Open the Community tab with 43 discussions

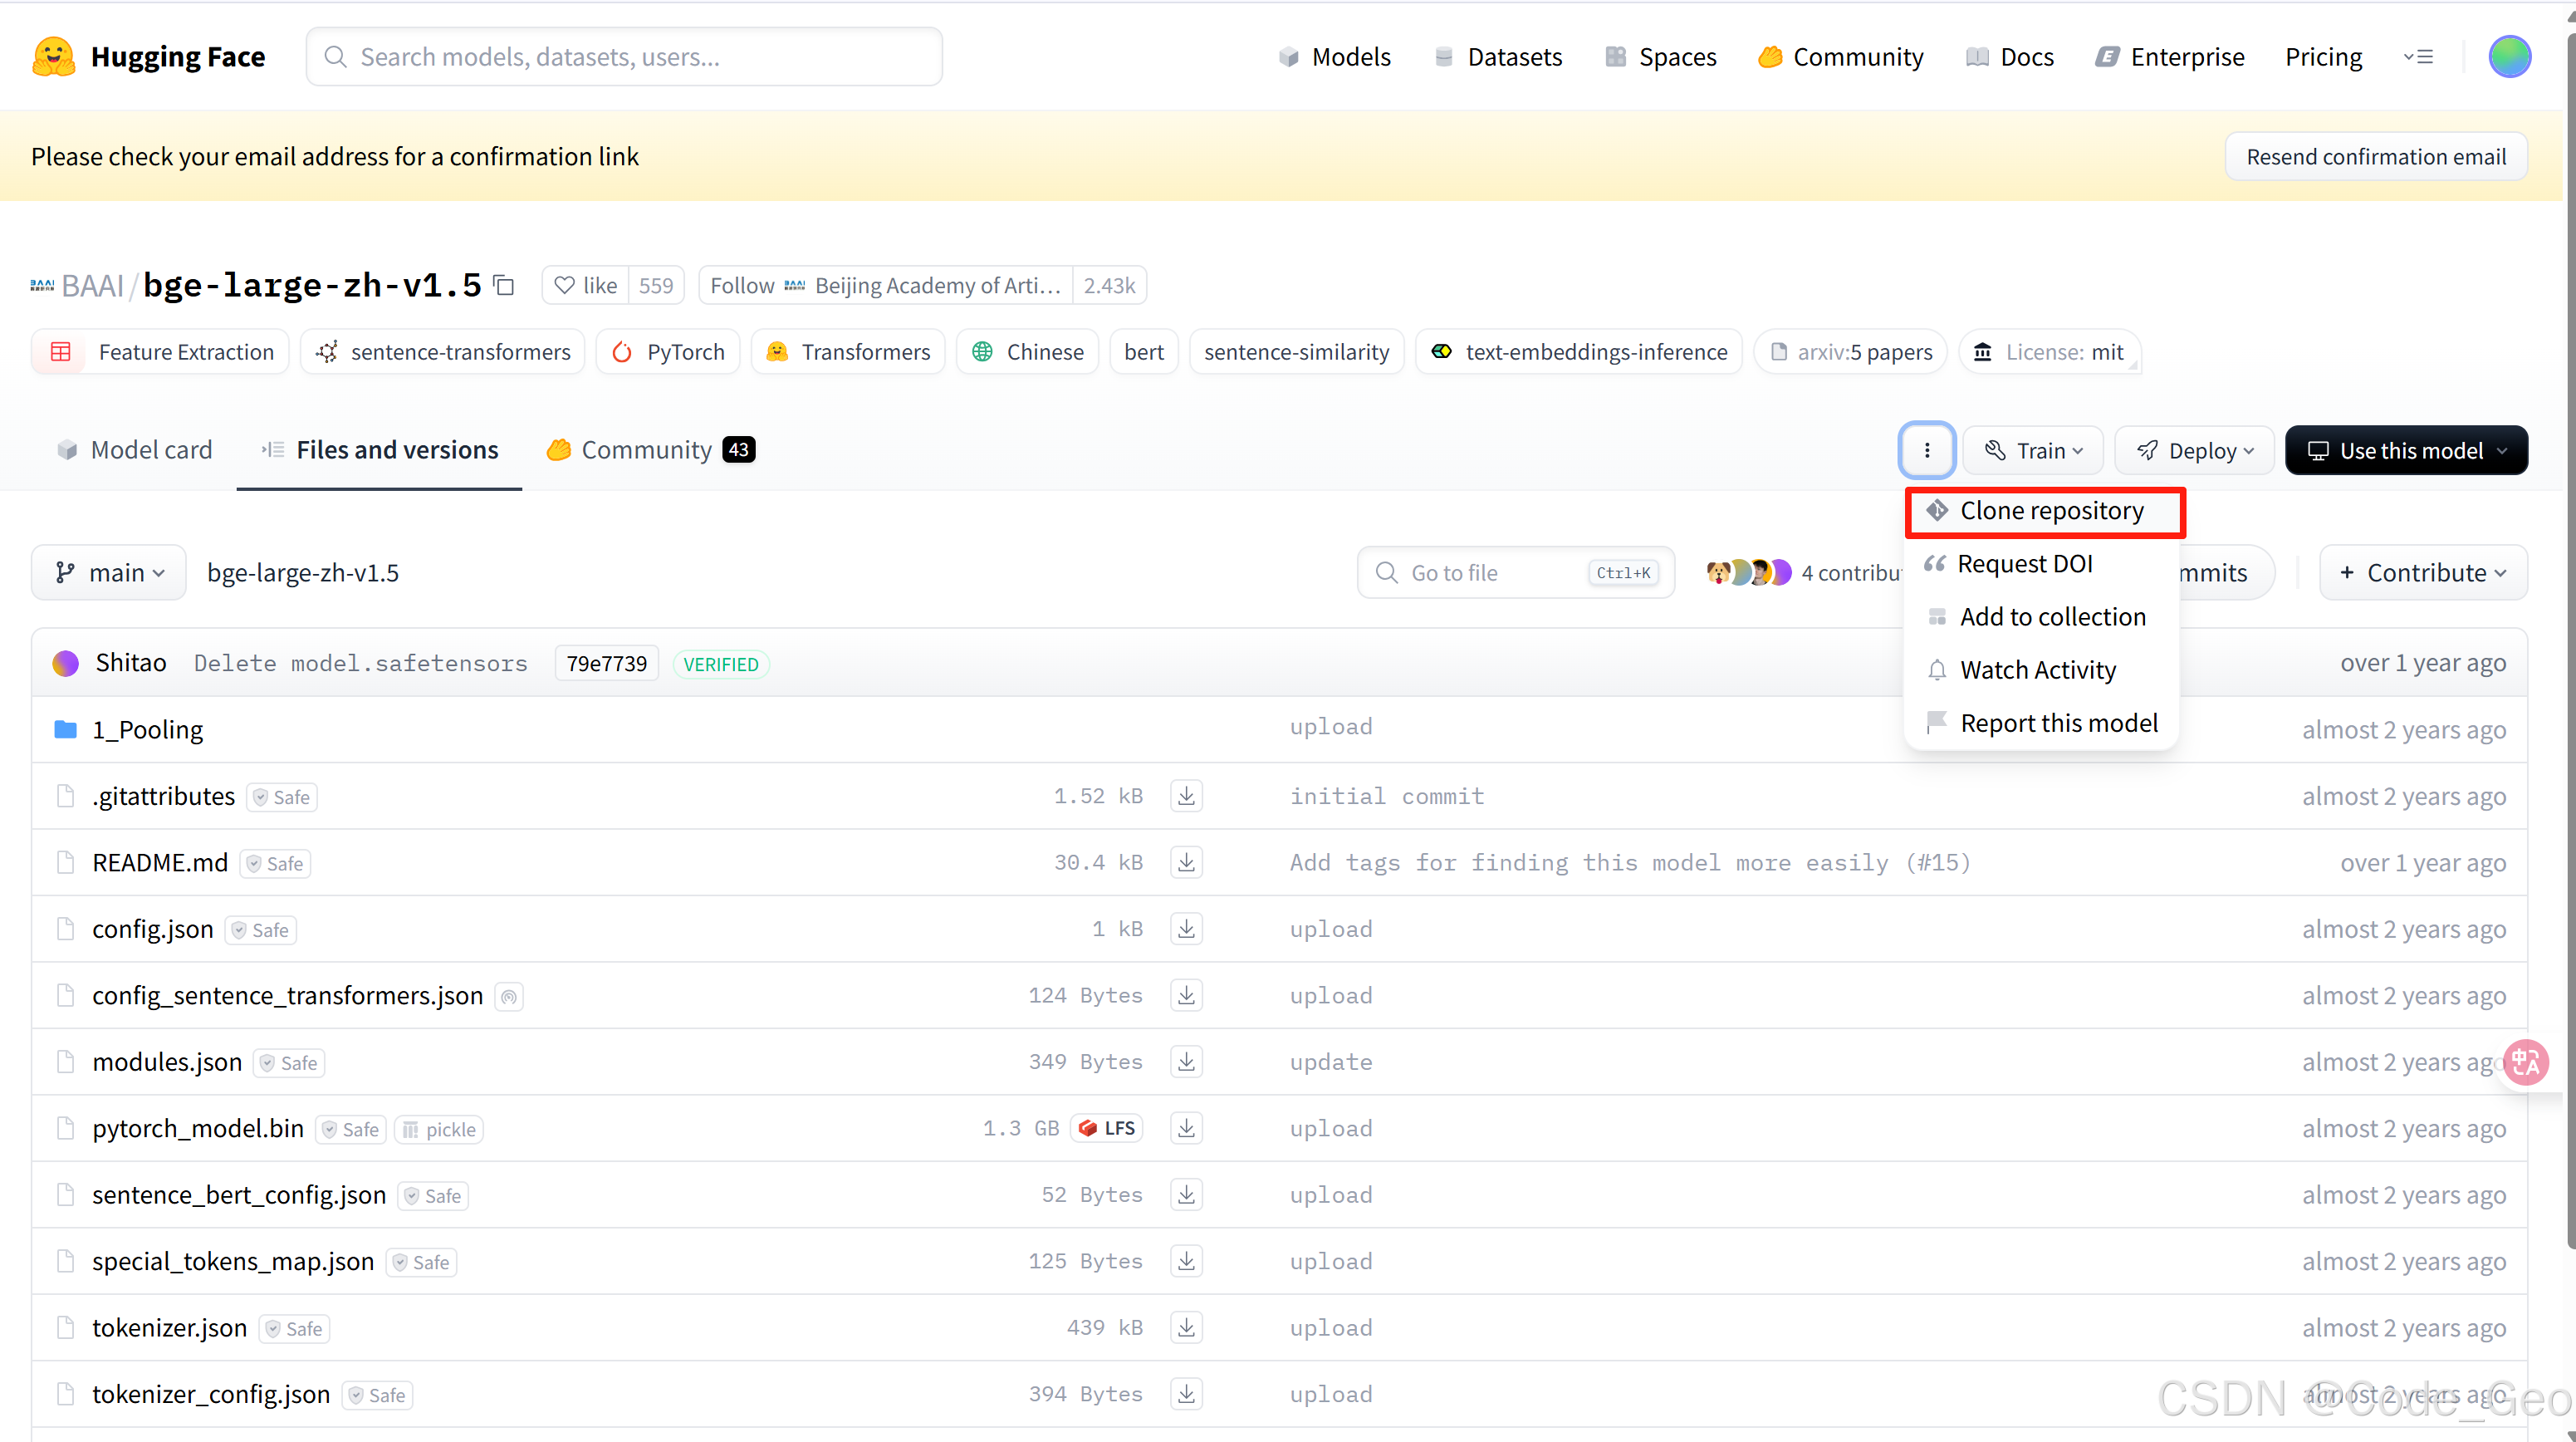click(650, 451)
